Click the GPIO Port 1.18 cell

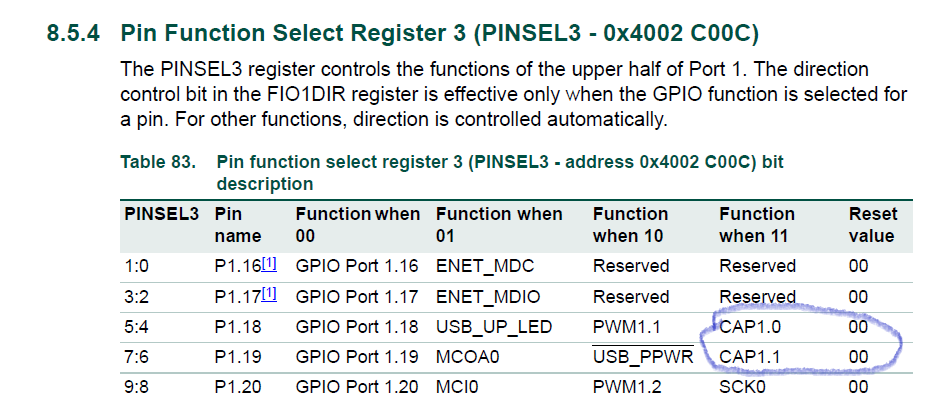coord(355,327)
